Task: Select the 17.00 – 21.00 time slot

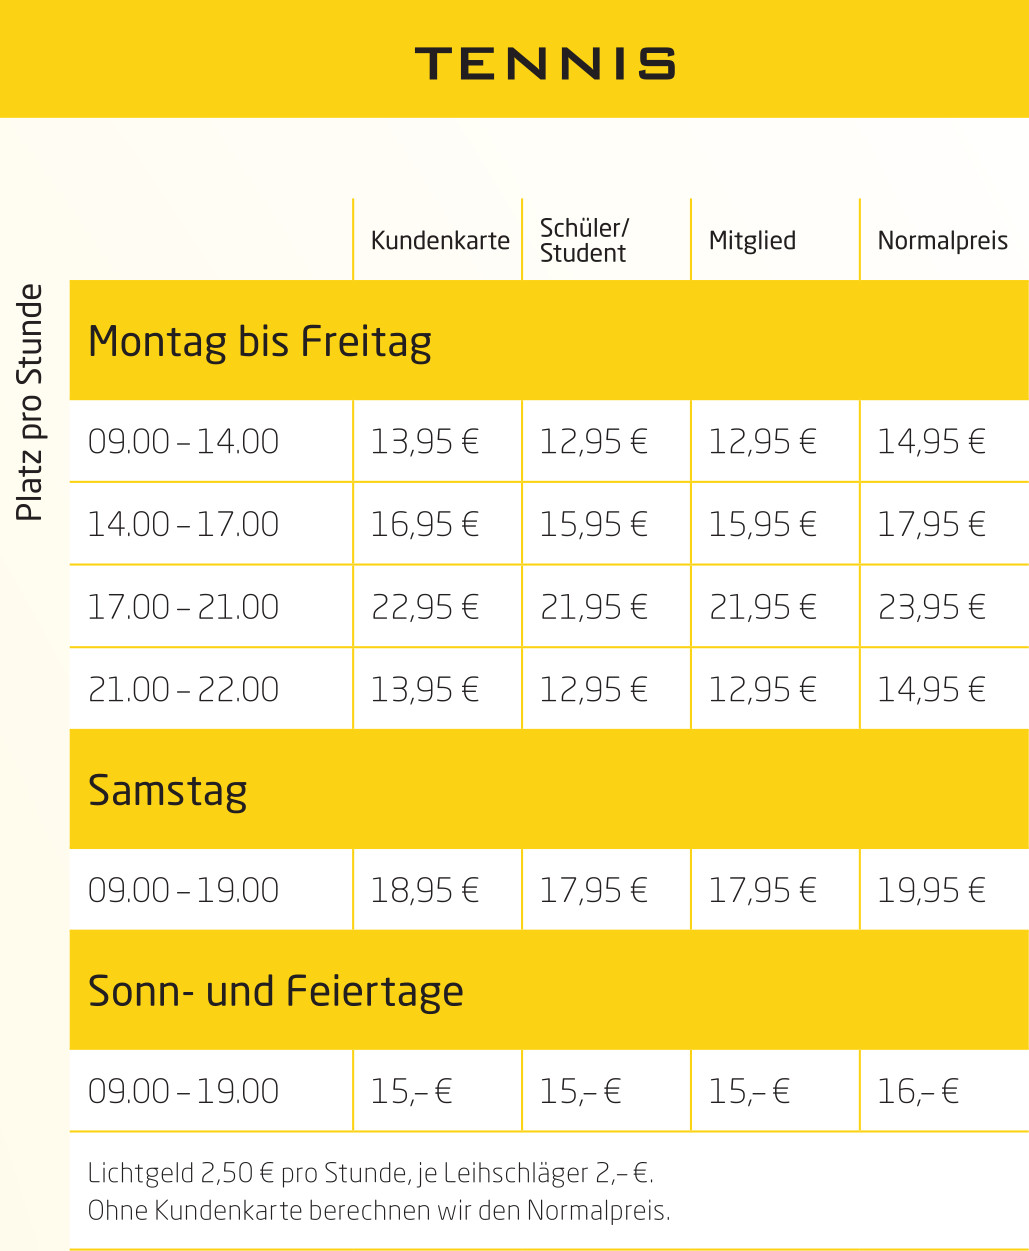Action: [183, 607]
